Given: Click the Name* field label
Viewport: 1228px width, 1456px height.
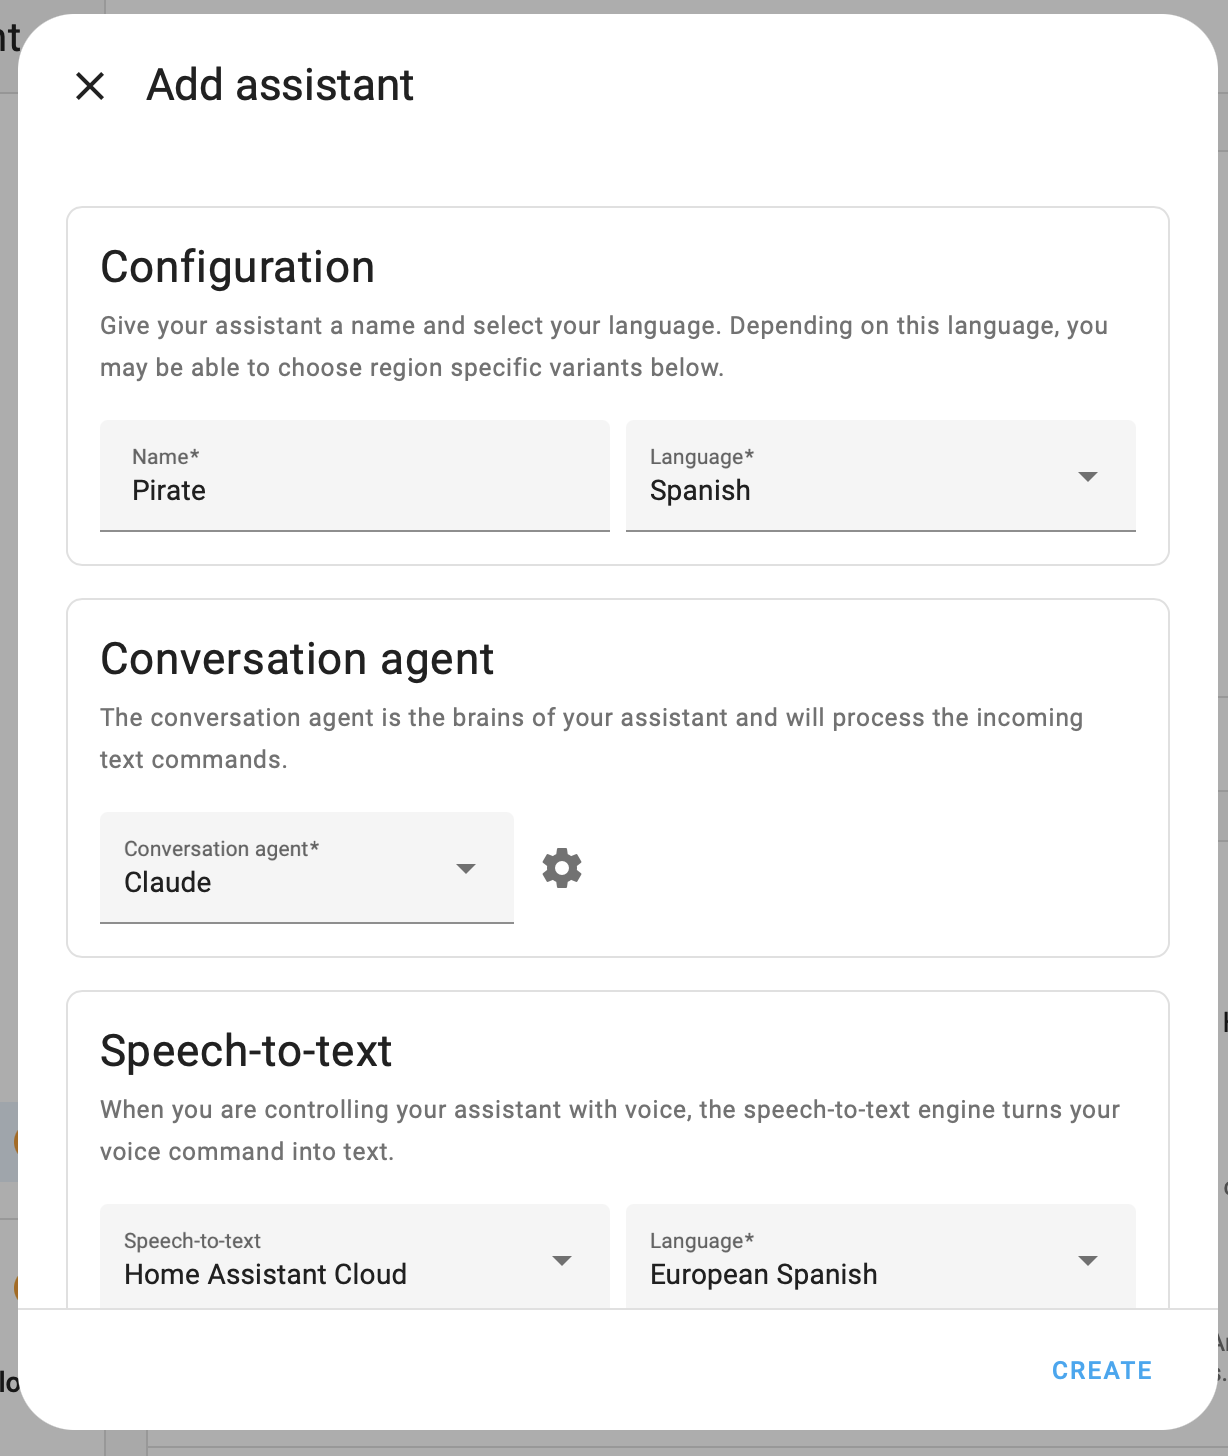Looking at the screenshot, I should pyautogui.click(x=166, y=457).
